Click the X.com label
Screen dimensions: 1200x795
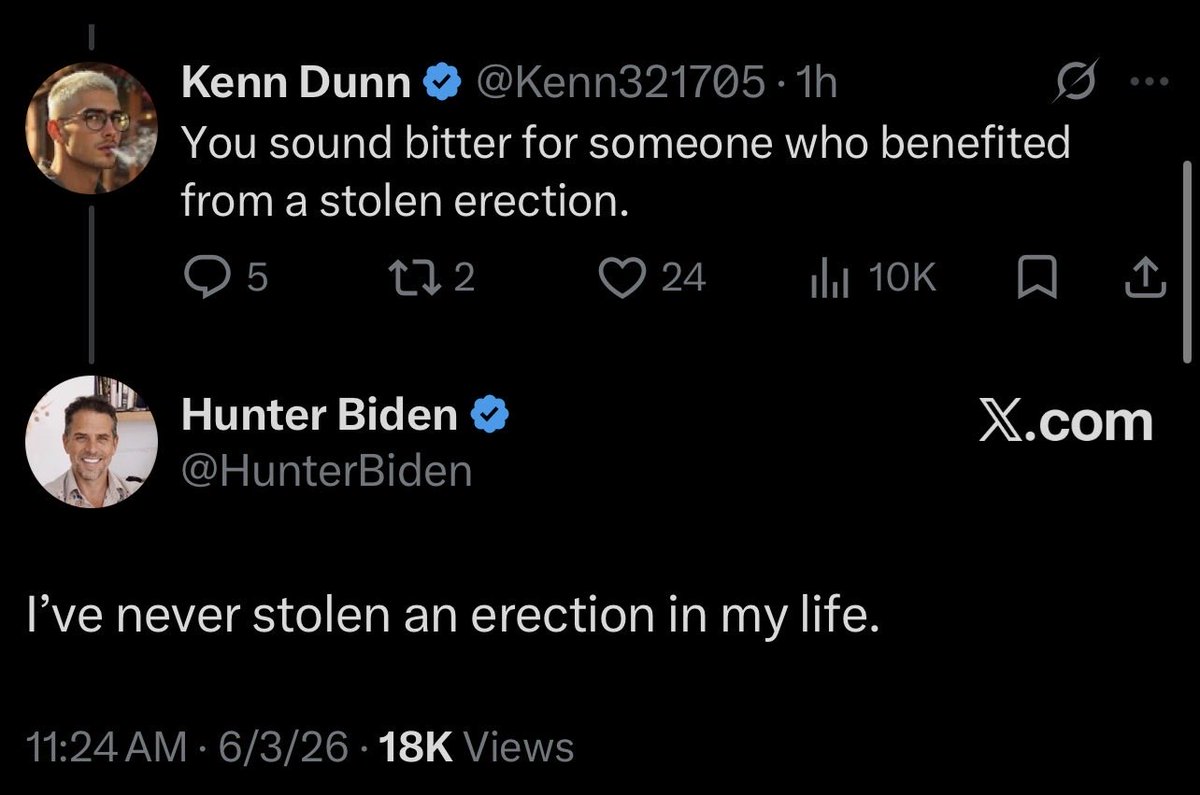tap(1064, 421)
